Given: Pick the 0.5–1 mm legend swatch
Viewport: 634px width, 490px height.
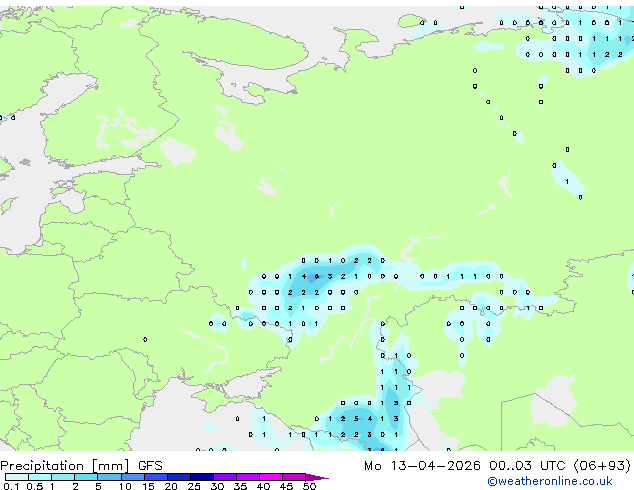Looking at the screenshot, I should (40, 477).
